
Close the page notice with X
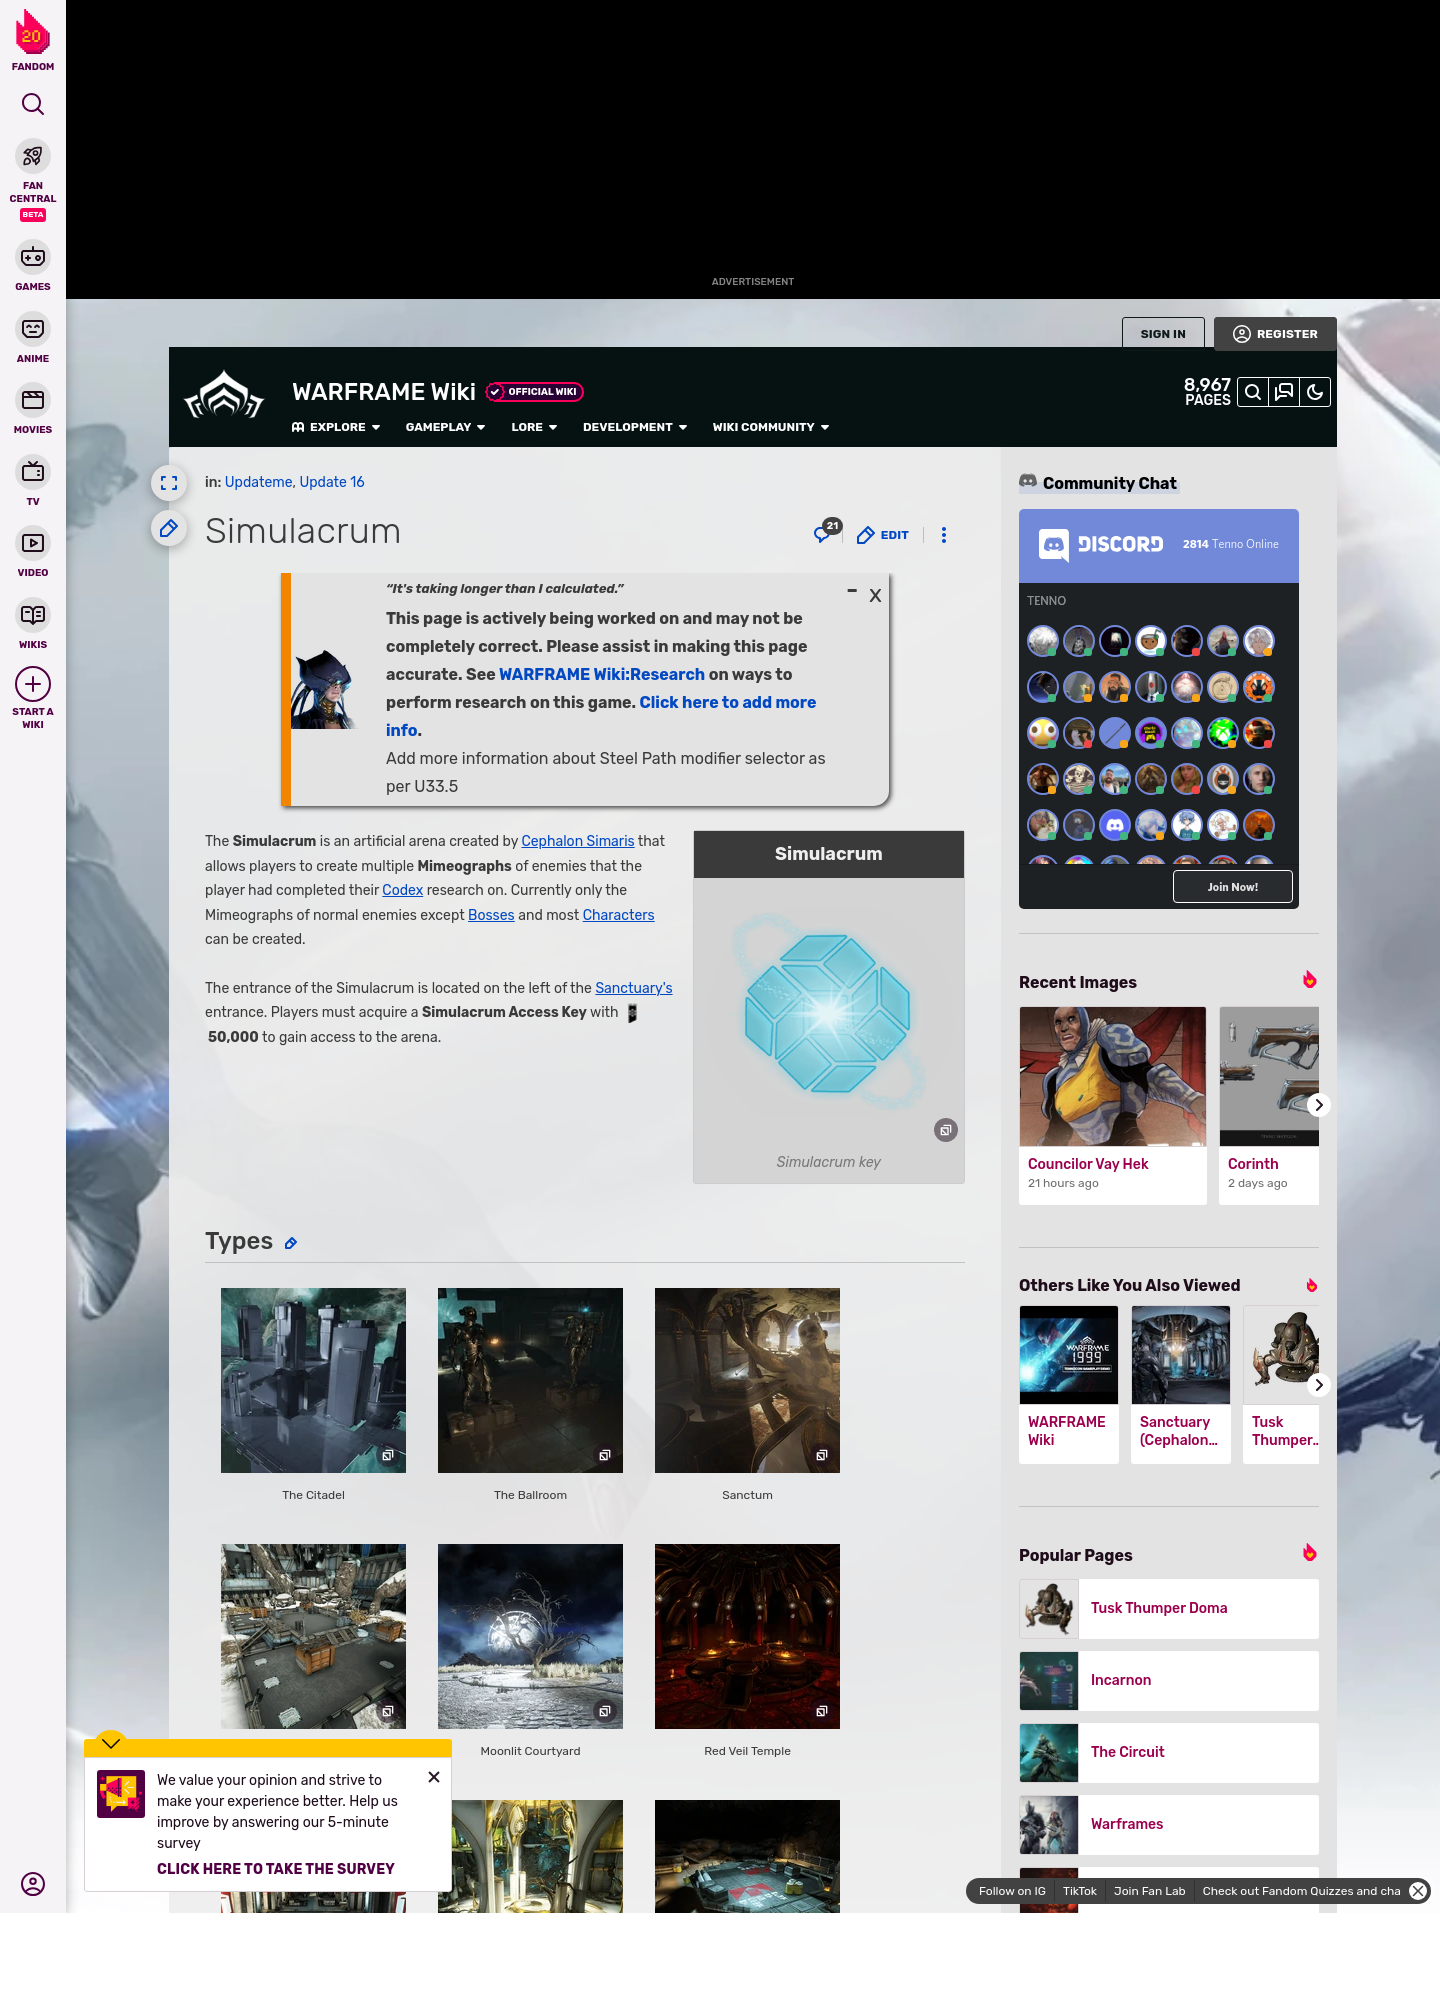pyautogui.click(x=875, y=596)
